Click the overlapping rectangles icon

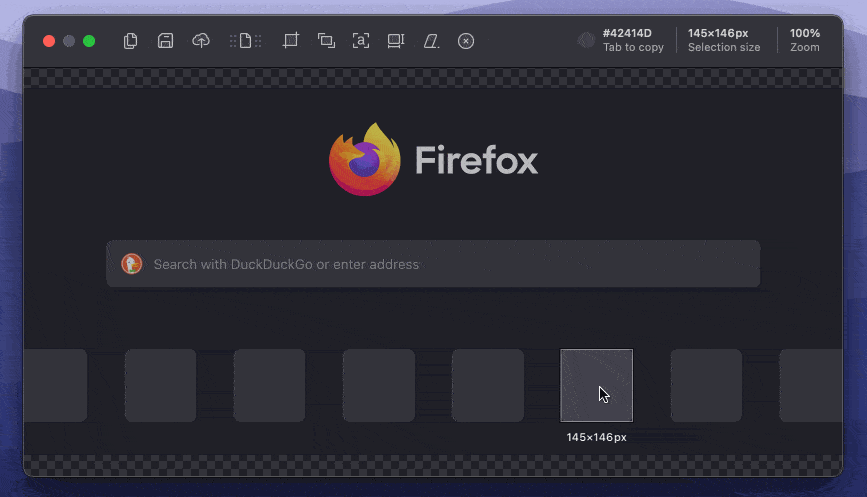pyautogui.click(x=326, y=41)
